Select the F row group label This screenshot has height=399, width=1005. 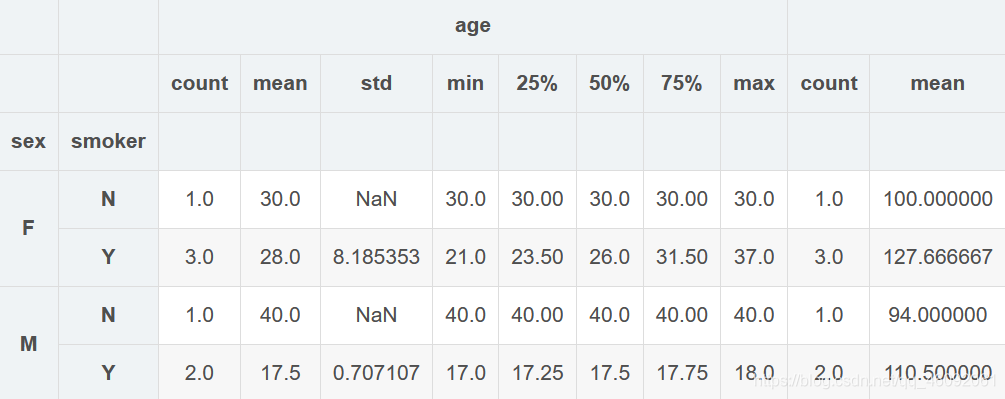pyautogui.click(x=28, y=228)
